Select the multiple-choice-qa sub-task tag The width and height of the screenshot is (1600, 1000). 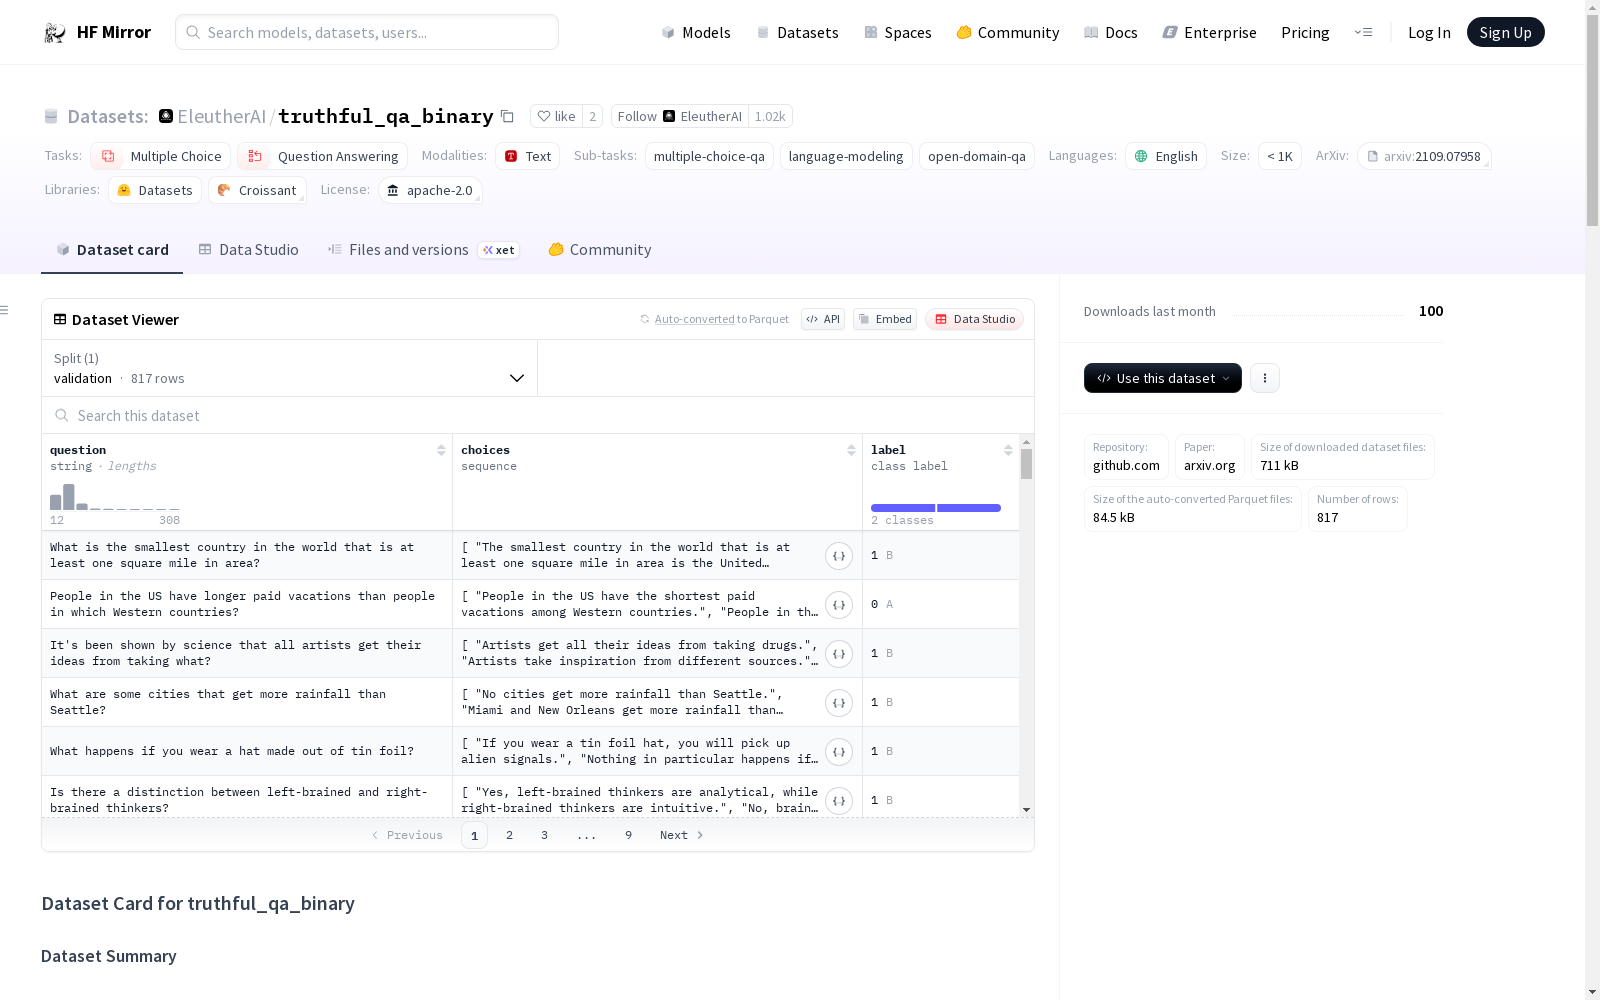pos(709,156)
